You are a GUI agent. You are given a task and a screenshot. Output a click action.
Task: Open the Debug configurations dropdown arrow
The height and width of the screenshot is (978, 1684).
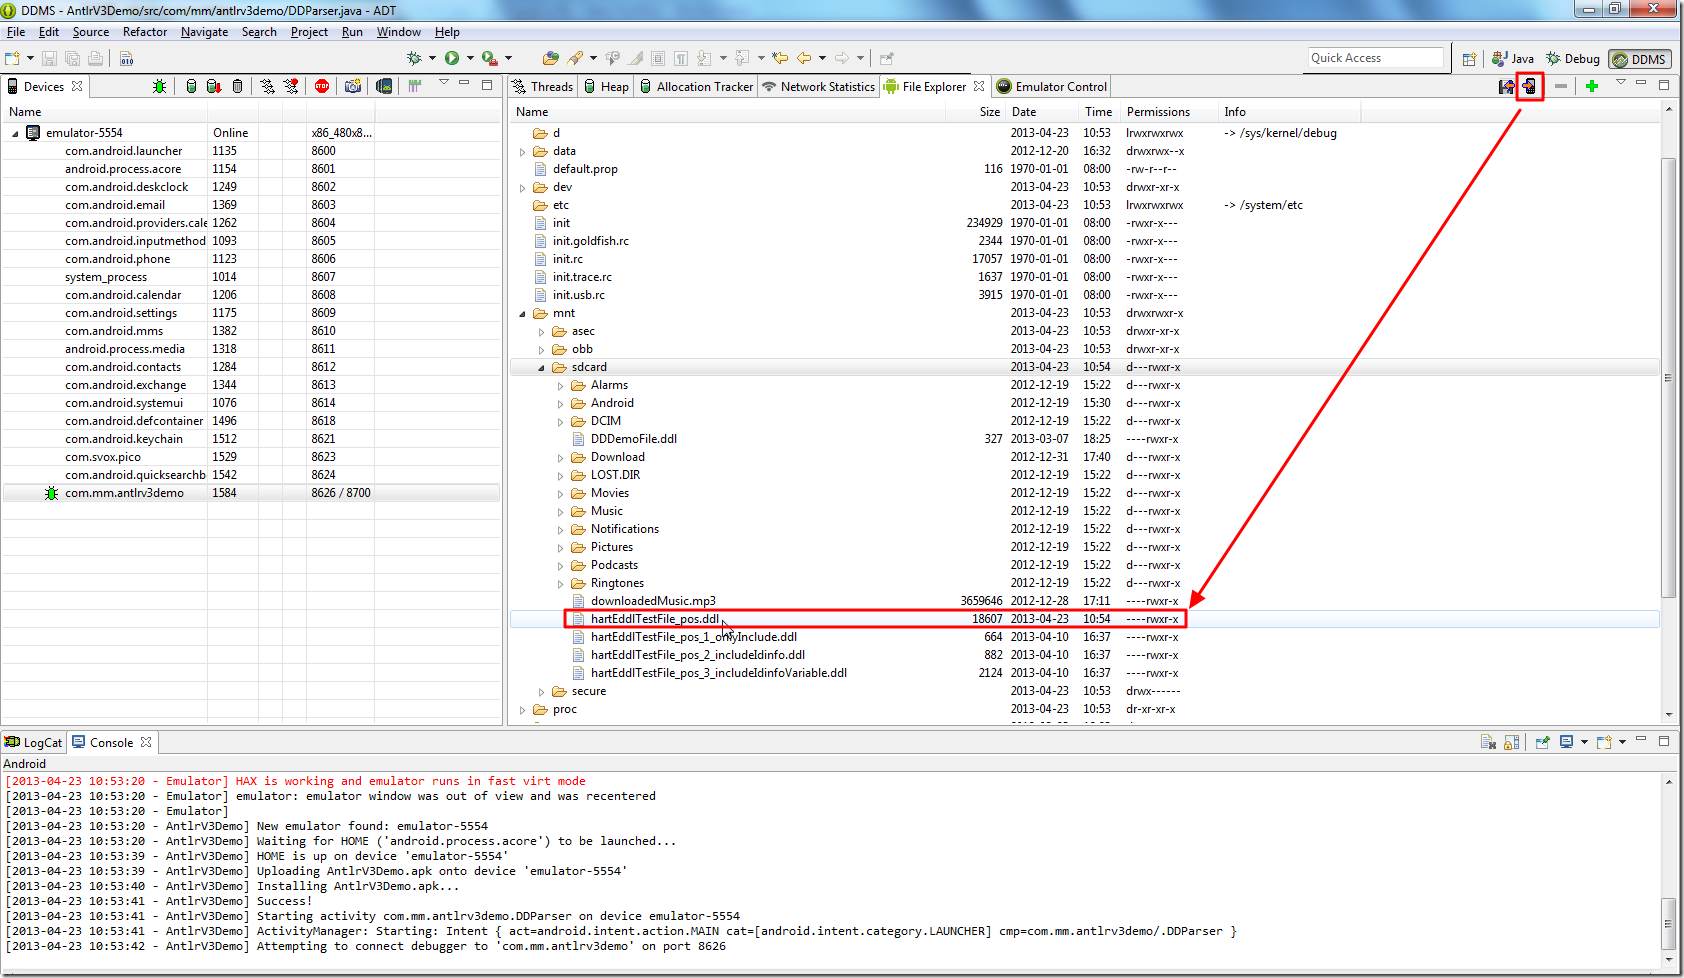tap(432, 59)
